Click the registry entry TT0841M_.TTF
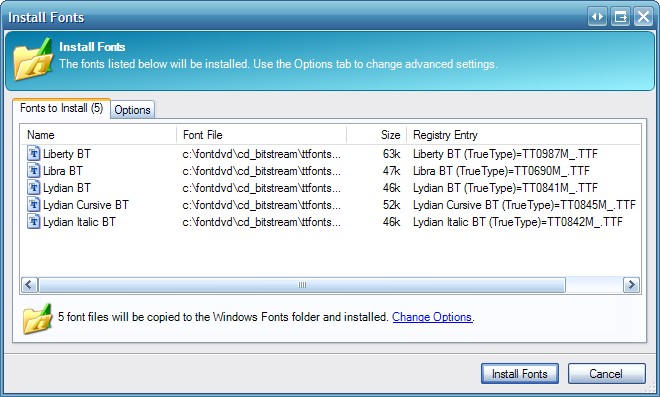This screenshot has height=397, width=660. coord(505,188)
